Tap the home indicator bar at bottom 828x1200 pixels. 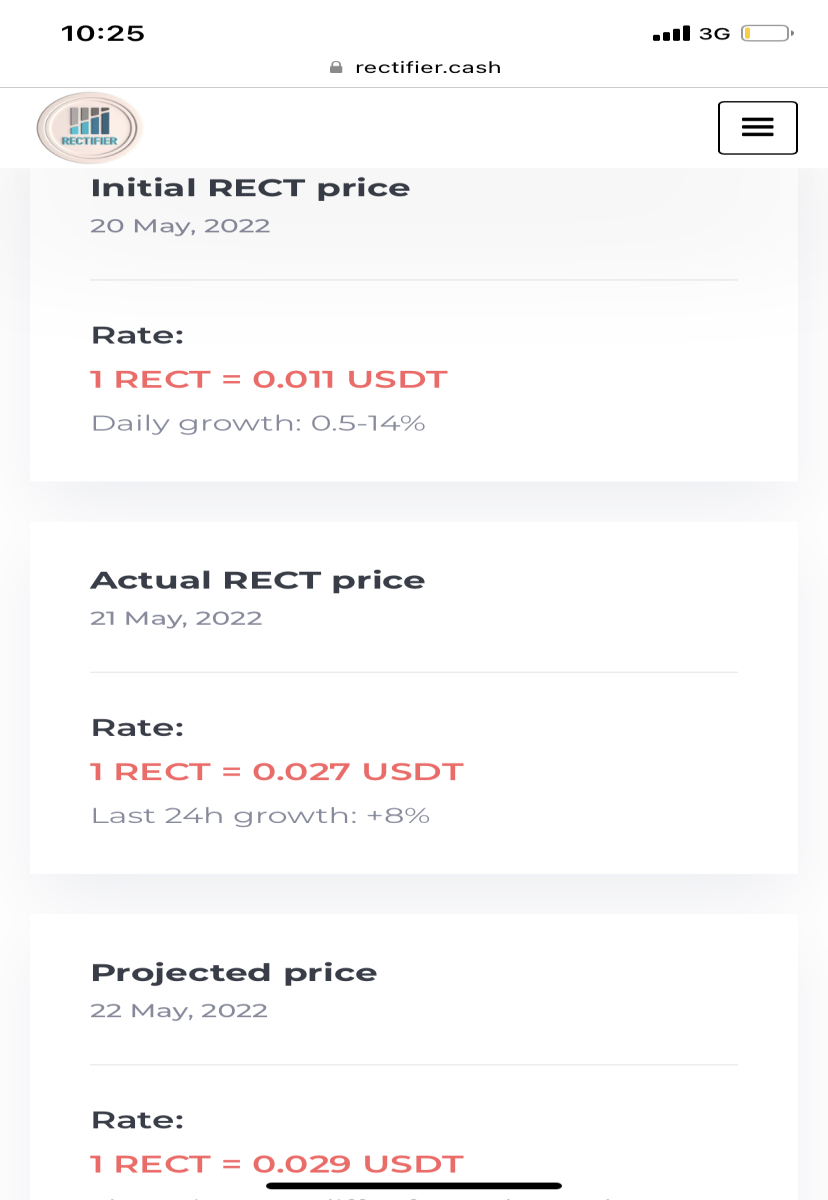coord(414,1186)
